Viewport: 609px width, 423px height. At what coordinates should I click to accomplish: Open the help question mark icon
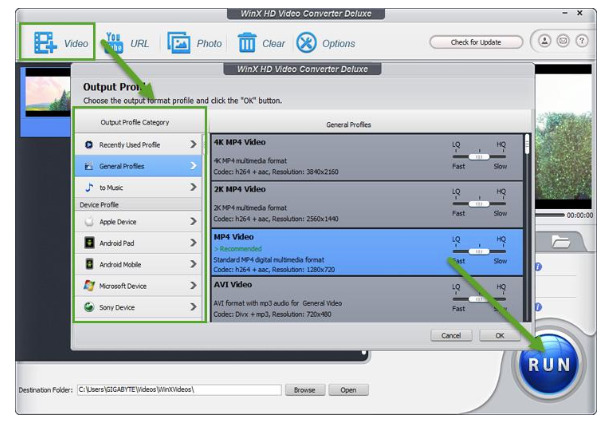(x=582, y=40)
